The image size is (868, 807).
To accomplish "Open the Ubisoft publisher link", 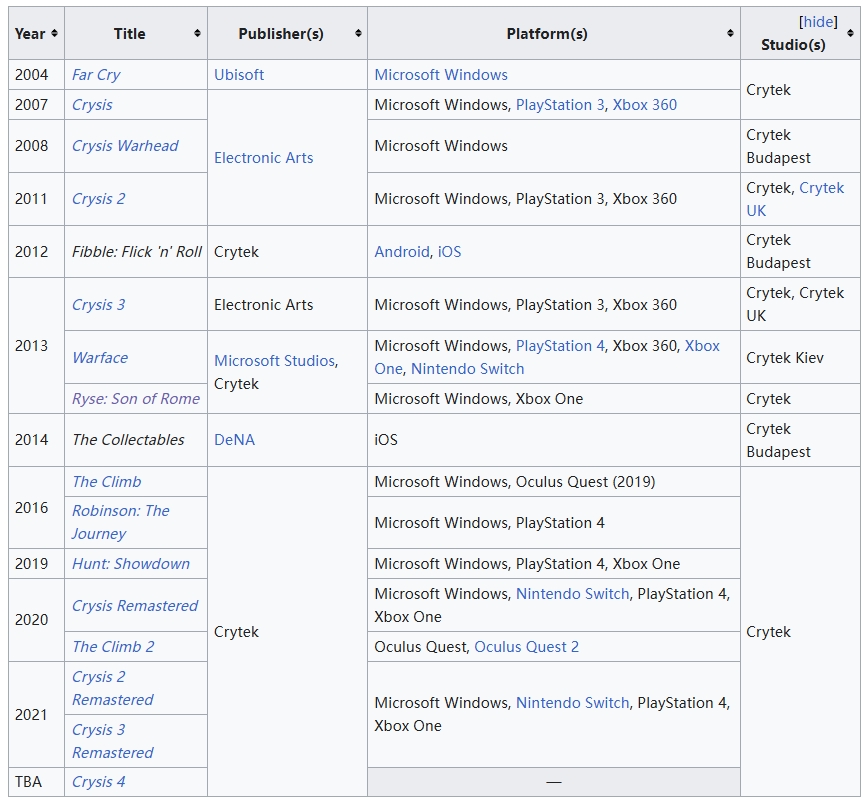I will (239, 75).
